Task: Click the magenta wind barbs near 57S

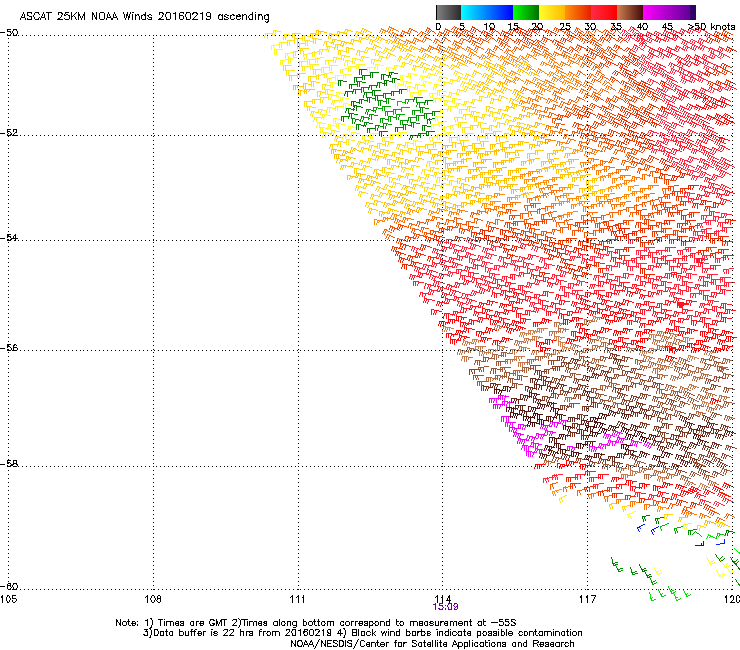Action: coord(529,427)
